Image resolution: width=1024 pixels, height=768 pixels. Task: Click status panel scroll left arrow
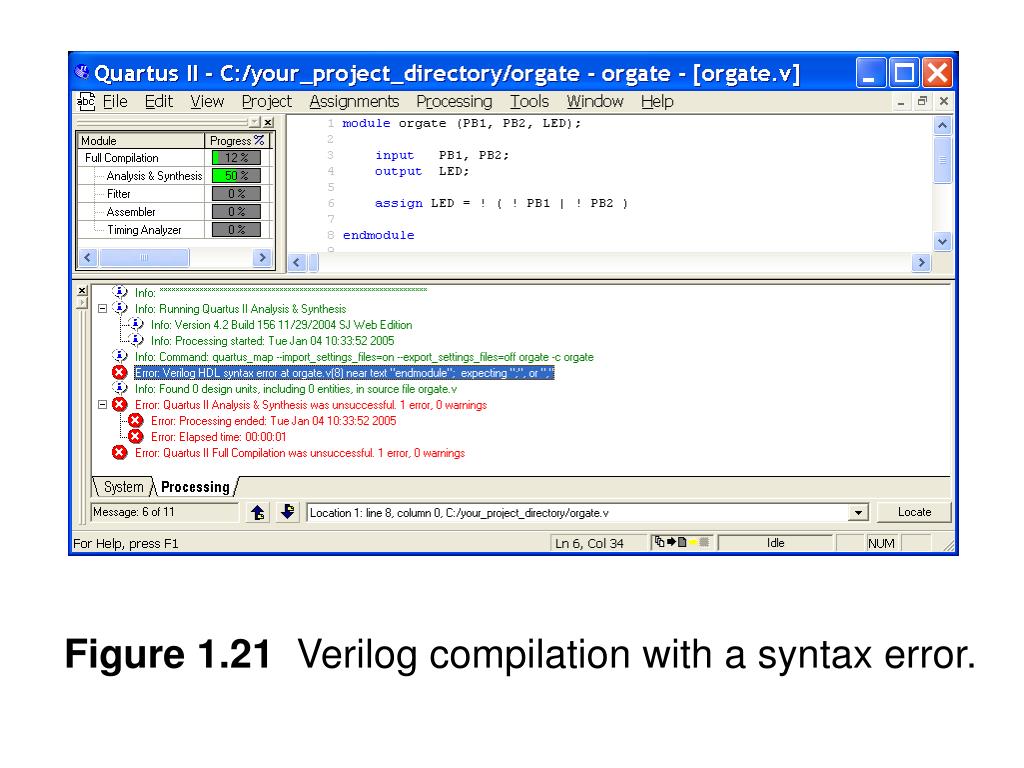88,257
